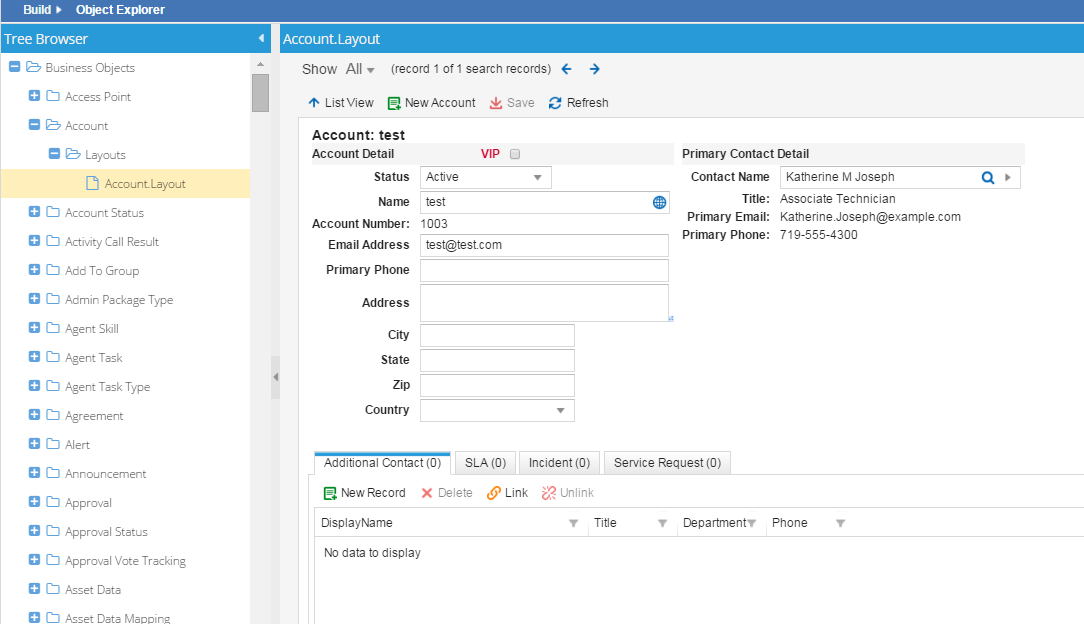Toggle the VIP checkbox
The height and width of the screenshot is (624, 1084).
[x=515, y=154]
